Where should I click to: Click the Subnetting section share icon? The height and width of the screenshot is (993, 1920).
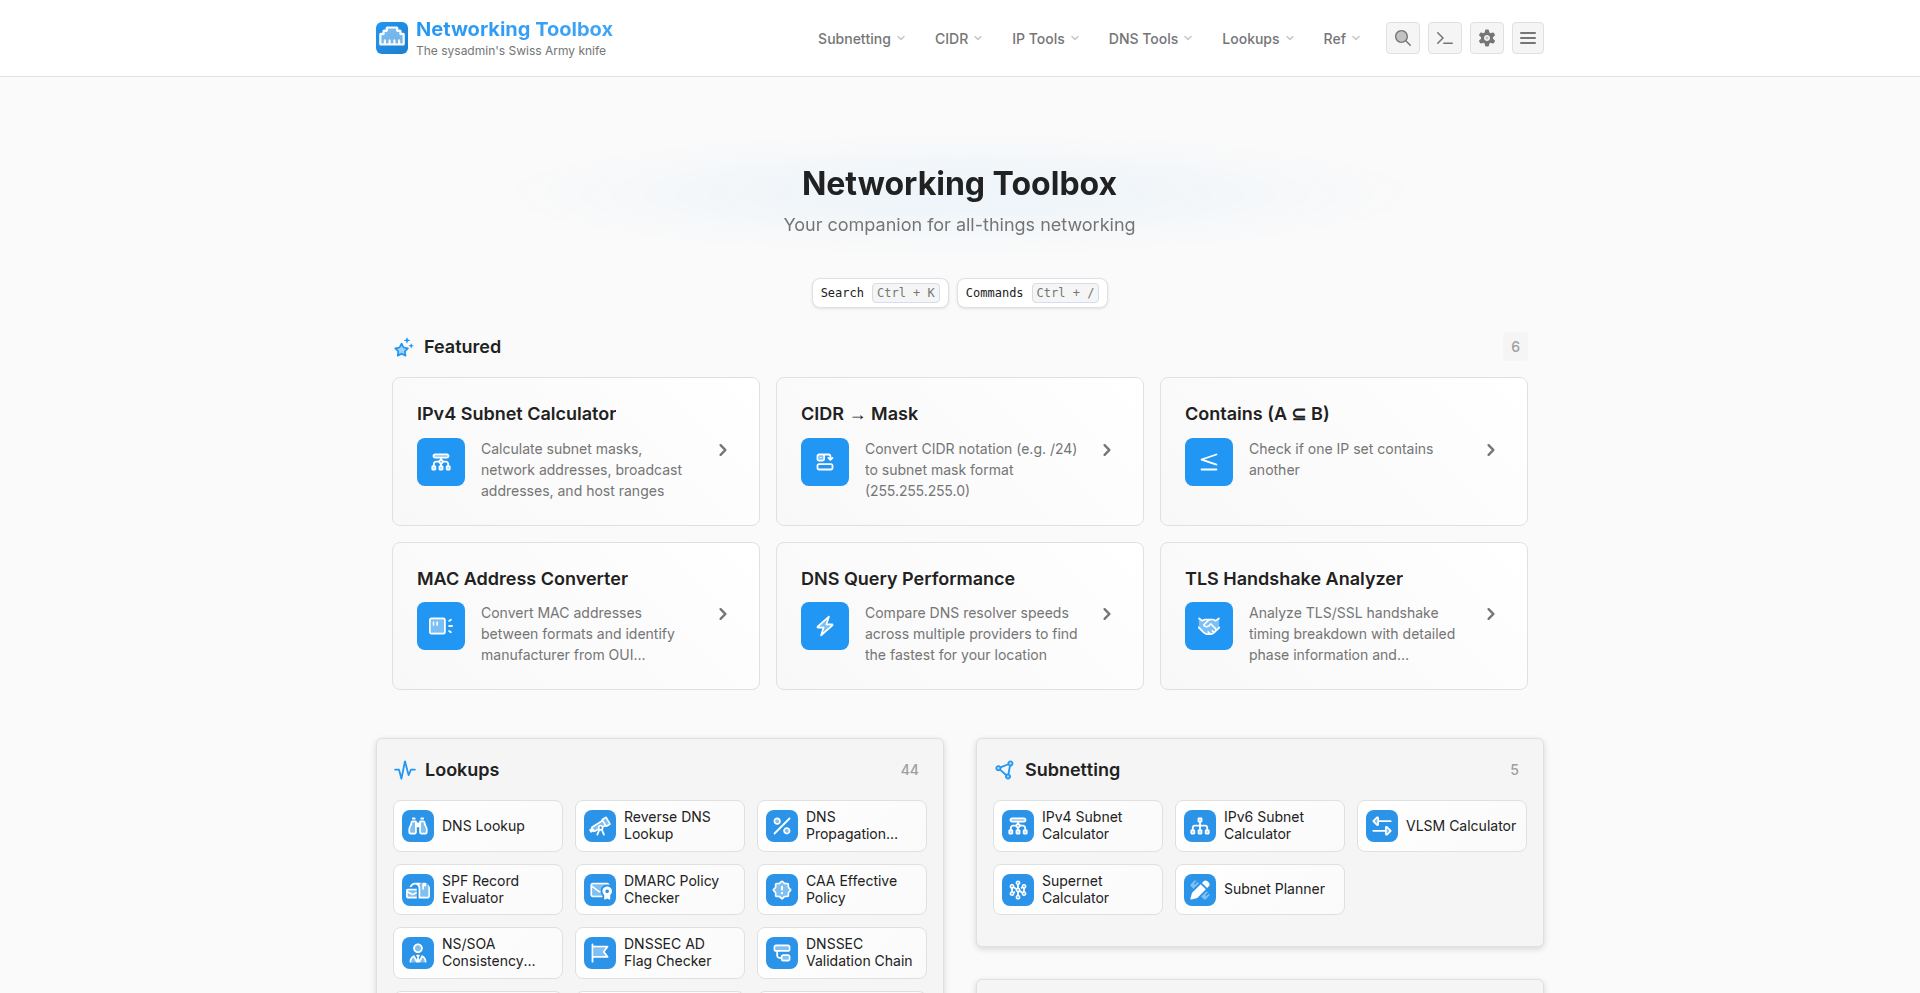click(1005, 770)
